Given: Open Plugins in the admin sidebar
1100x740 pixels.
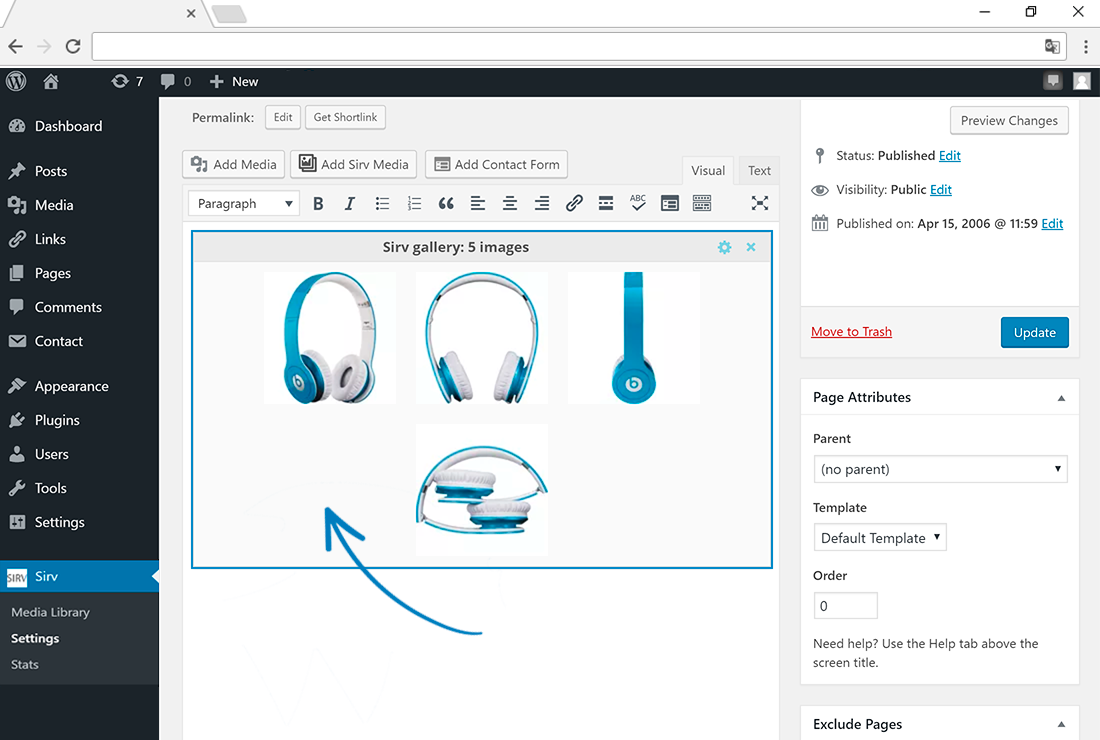Looking at the screenshot, I should 57,420.
